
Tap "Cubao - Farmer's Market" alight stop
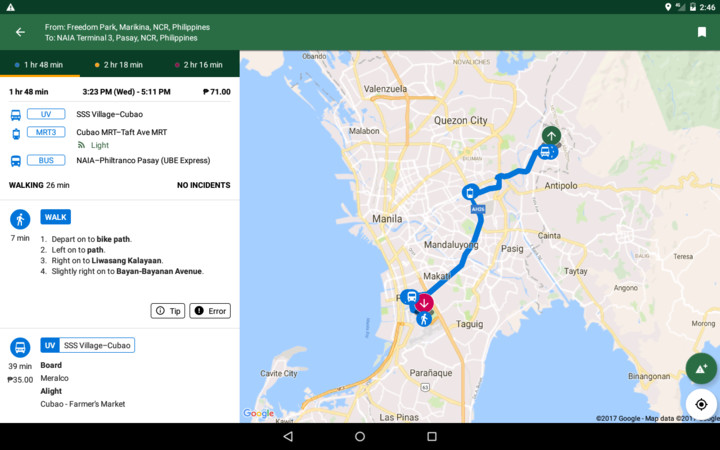click(x=83, y=404)
